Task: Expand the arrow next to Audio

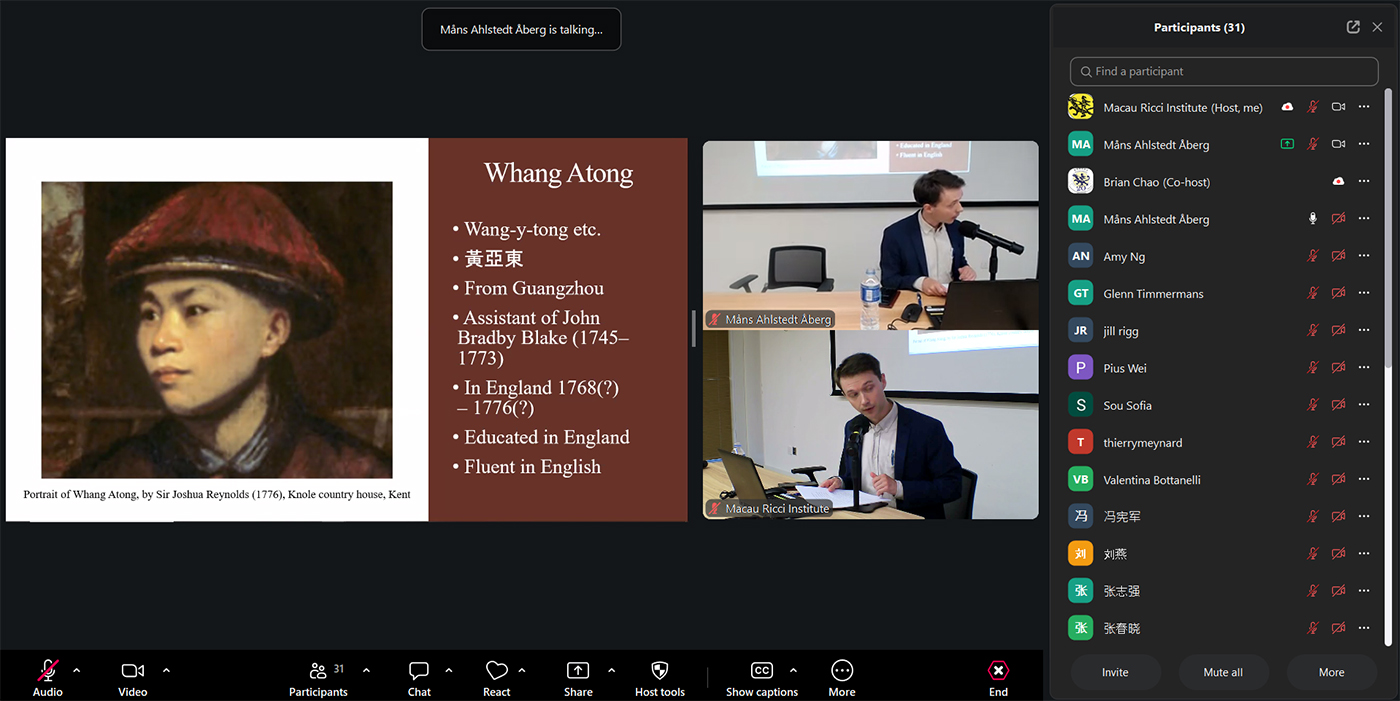Action: point(77,670)
